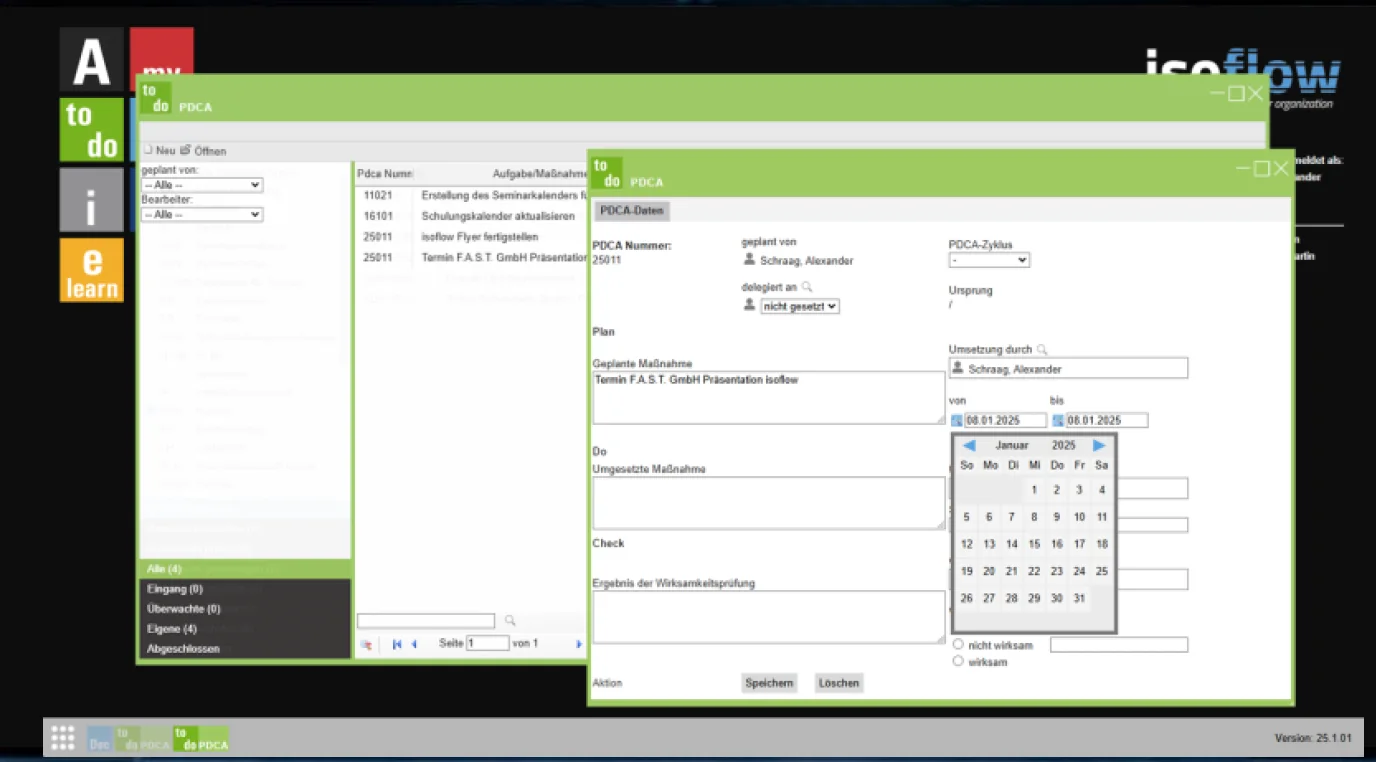Click the 'Pdca Nummer' column header

pyautogui.click(x=386, y=174)
